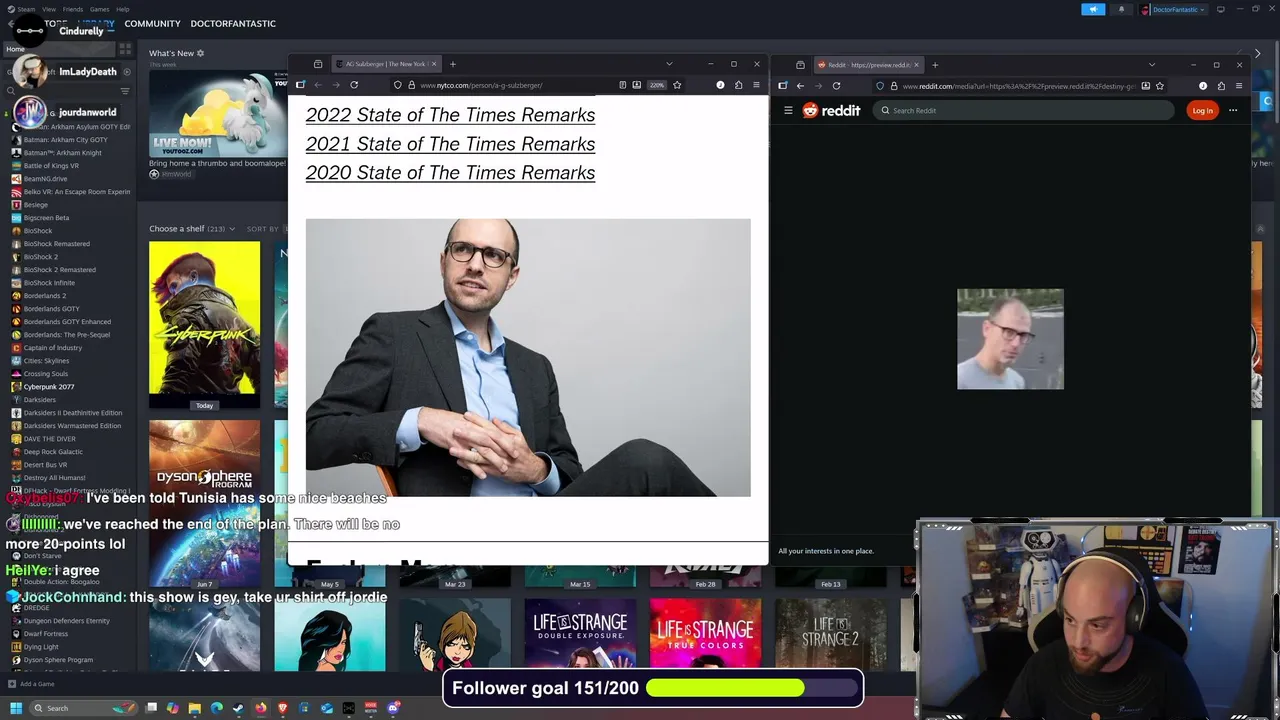This screenshot has width=1280, height=720.
Task: Toggle reader view on nytco page
Action: pos(622,85)
